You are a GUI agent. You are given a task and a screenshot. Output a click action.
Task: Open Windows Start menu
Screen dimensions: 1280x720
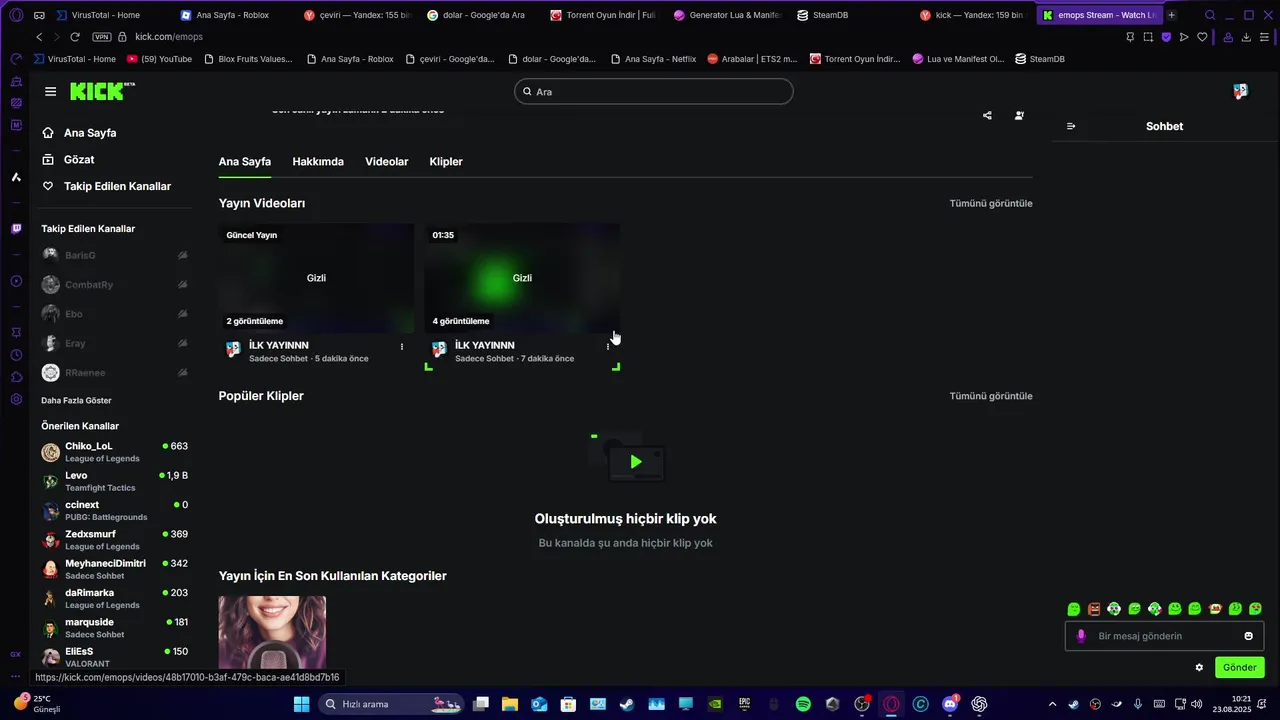click(301, 704)
